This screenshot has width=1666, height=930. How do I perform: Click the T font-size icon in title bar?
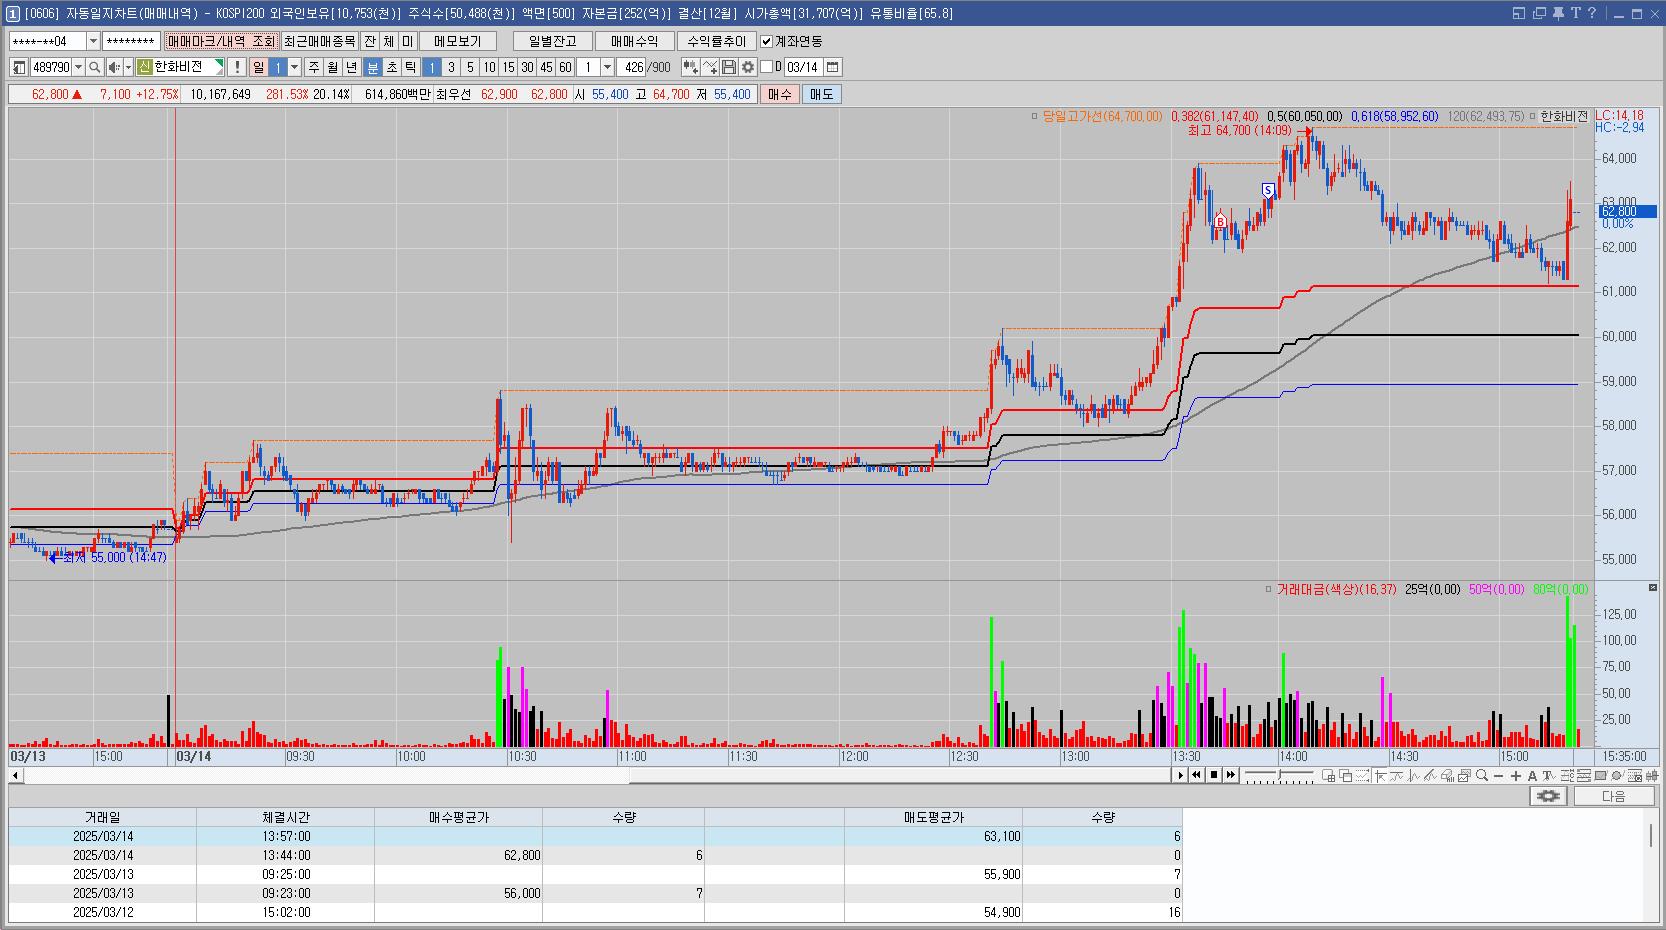(1576, 13)
